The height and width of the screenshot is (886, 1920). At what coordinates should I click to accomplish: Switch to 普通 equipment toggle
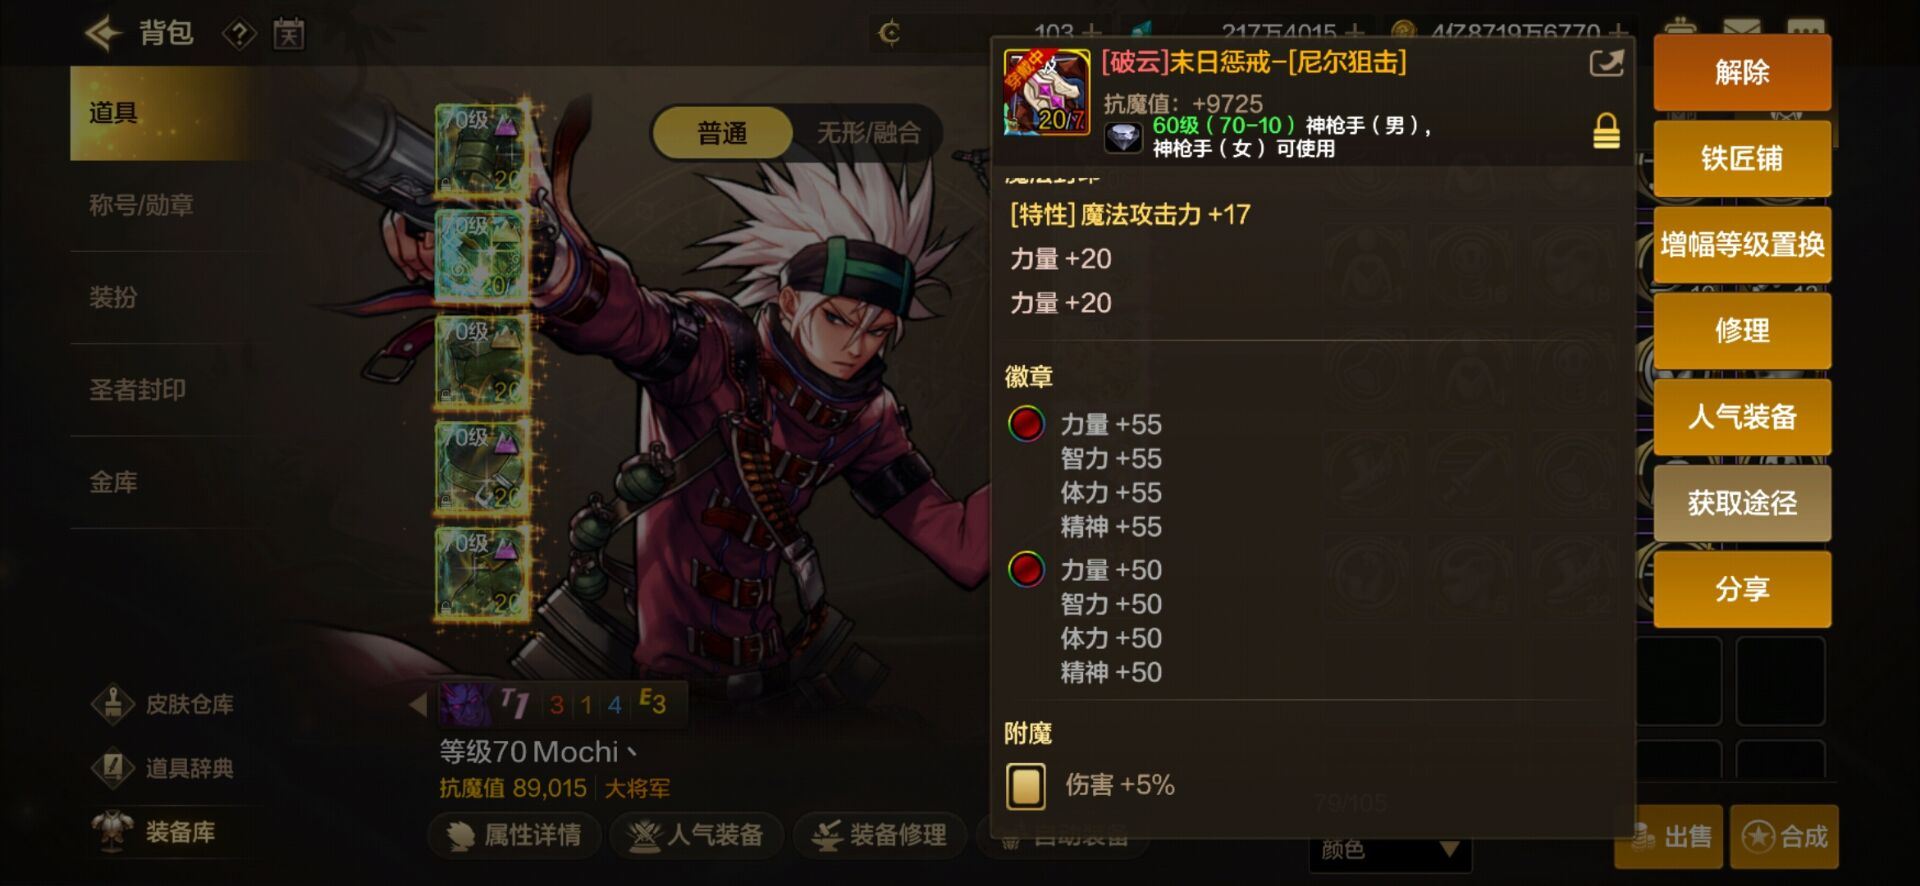[722, 133]
